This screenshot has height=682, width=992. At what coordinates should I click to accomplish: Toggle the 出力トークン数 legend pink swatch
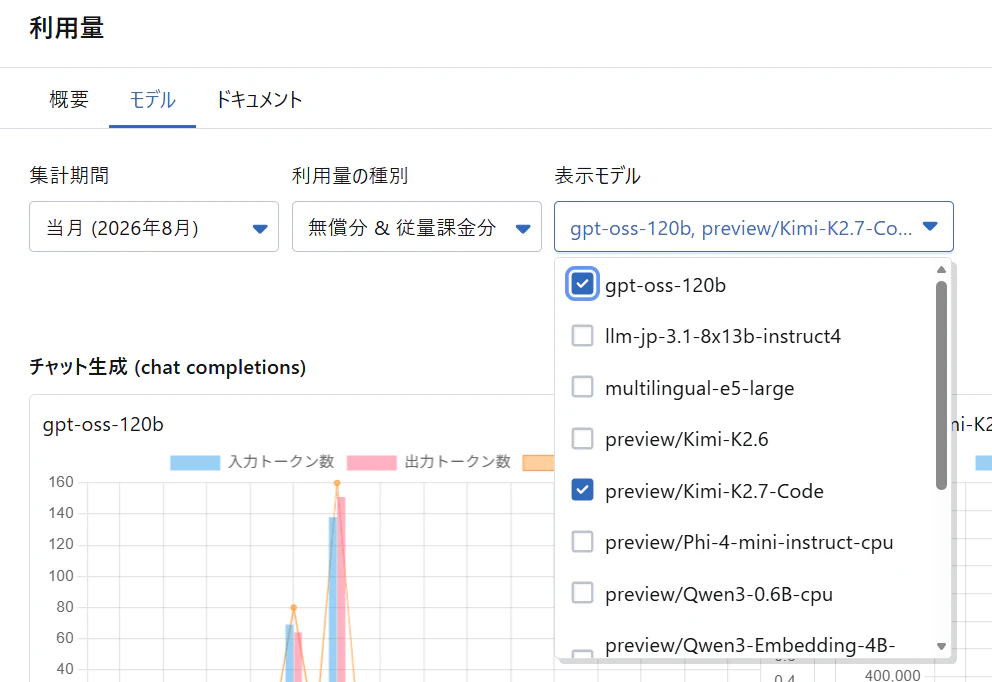(x=371, y=463)
